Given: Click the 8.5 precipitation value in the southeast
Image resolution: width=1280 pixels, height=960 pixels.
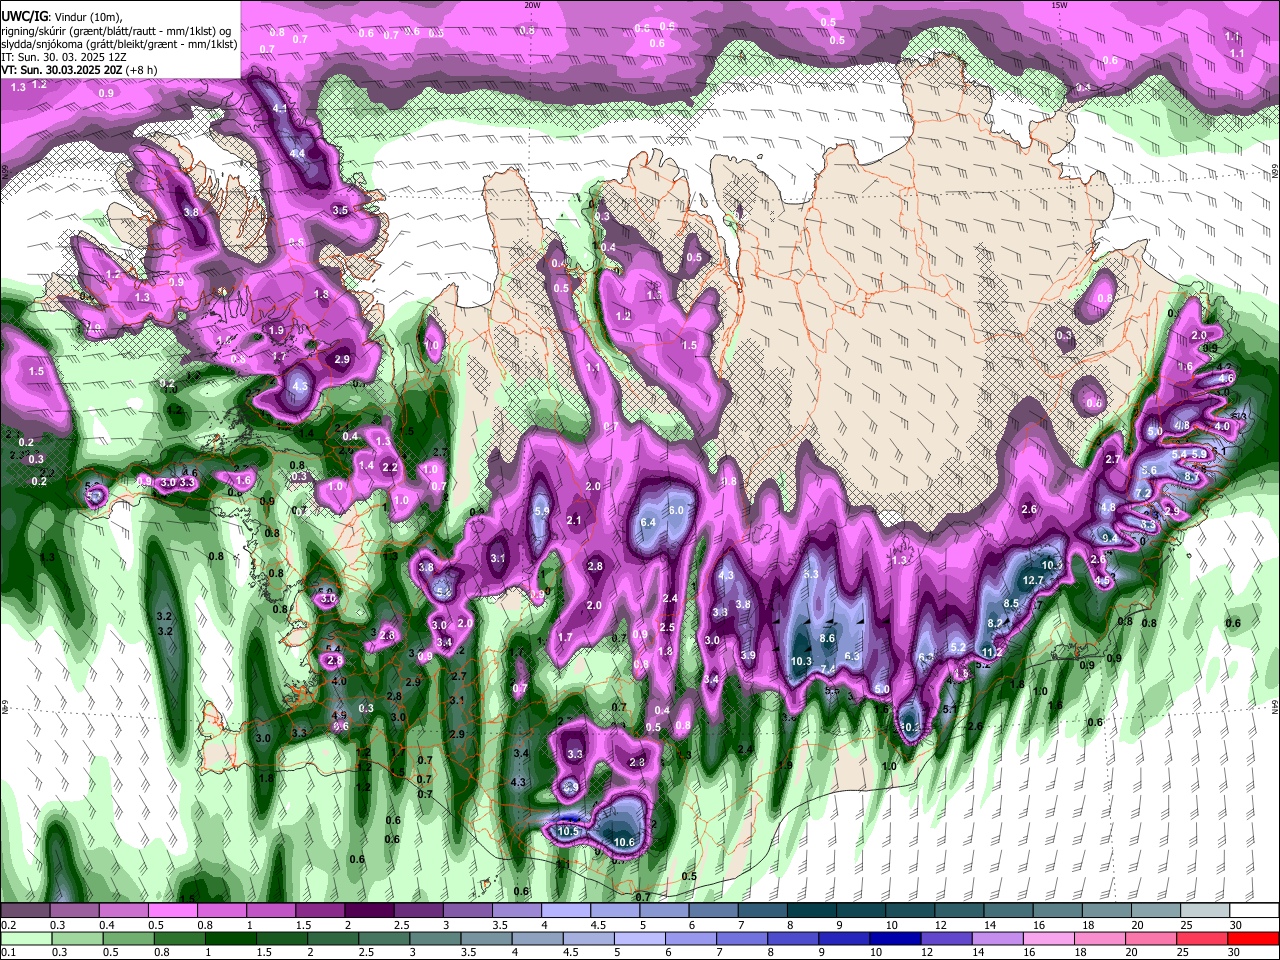Looking at the screenshot, I should click(x=1011, y=603).
